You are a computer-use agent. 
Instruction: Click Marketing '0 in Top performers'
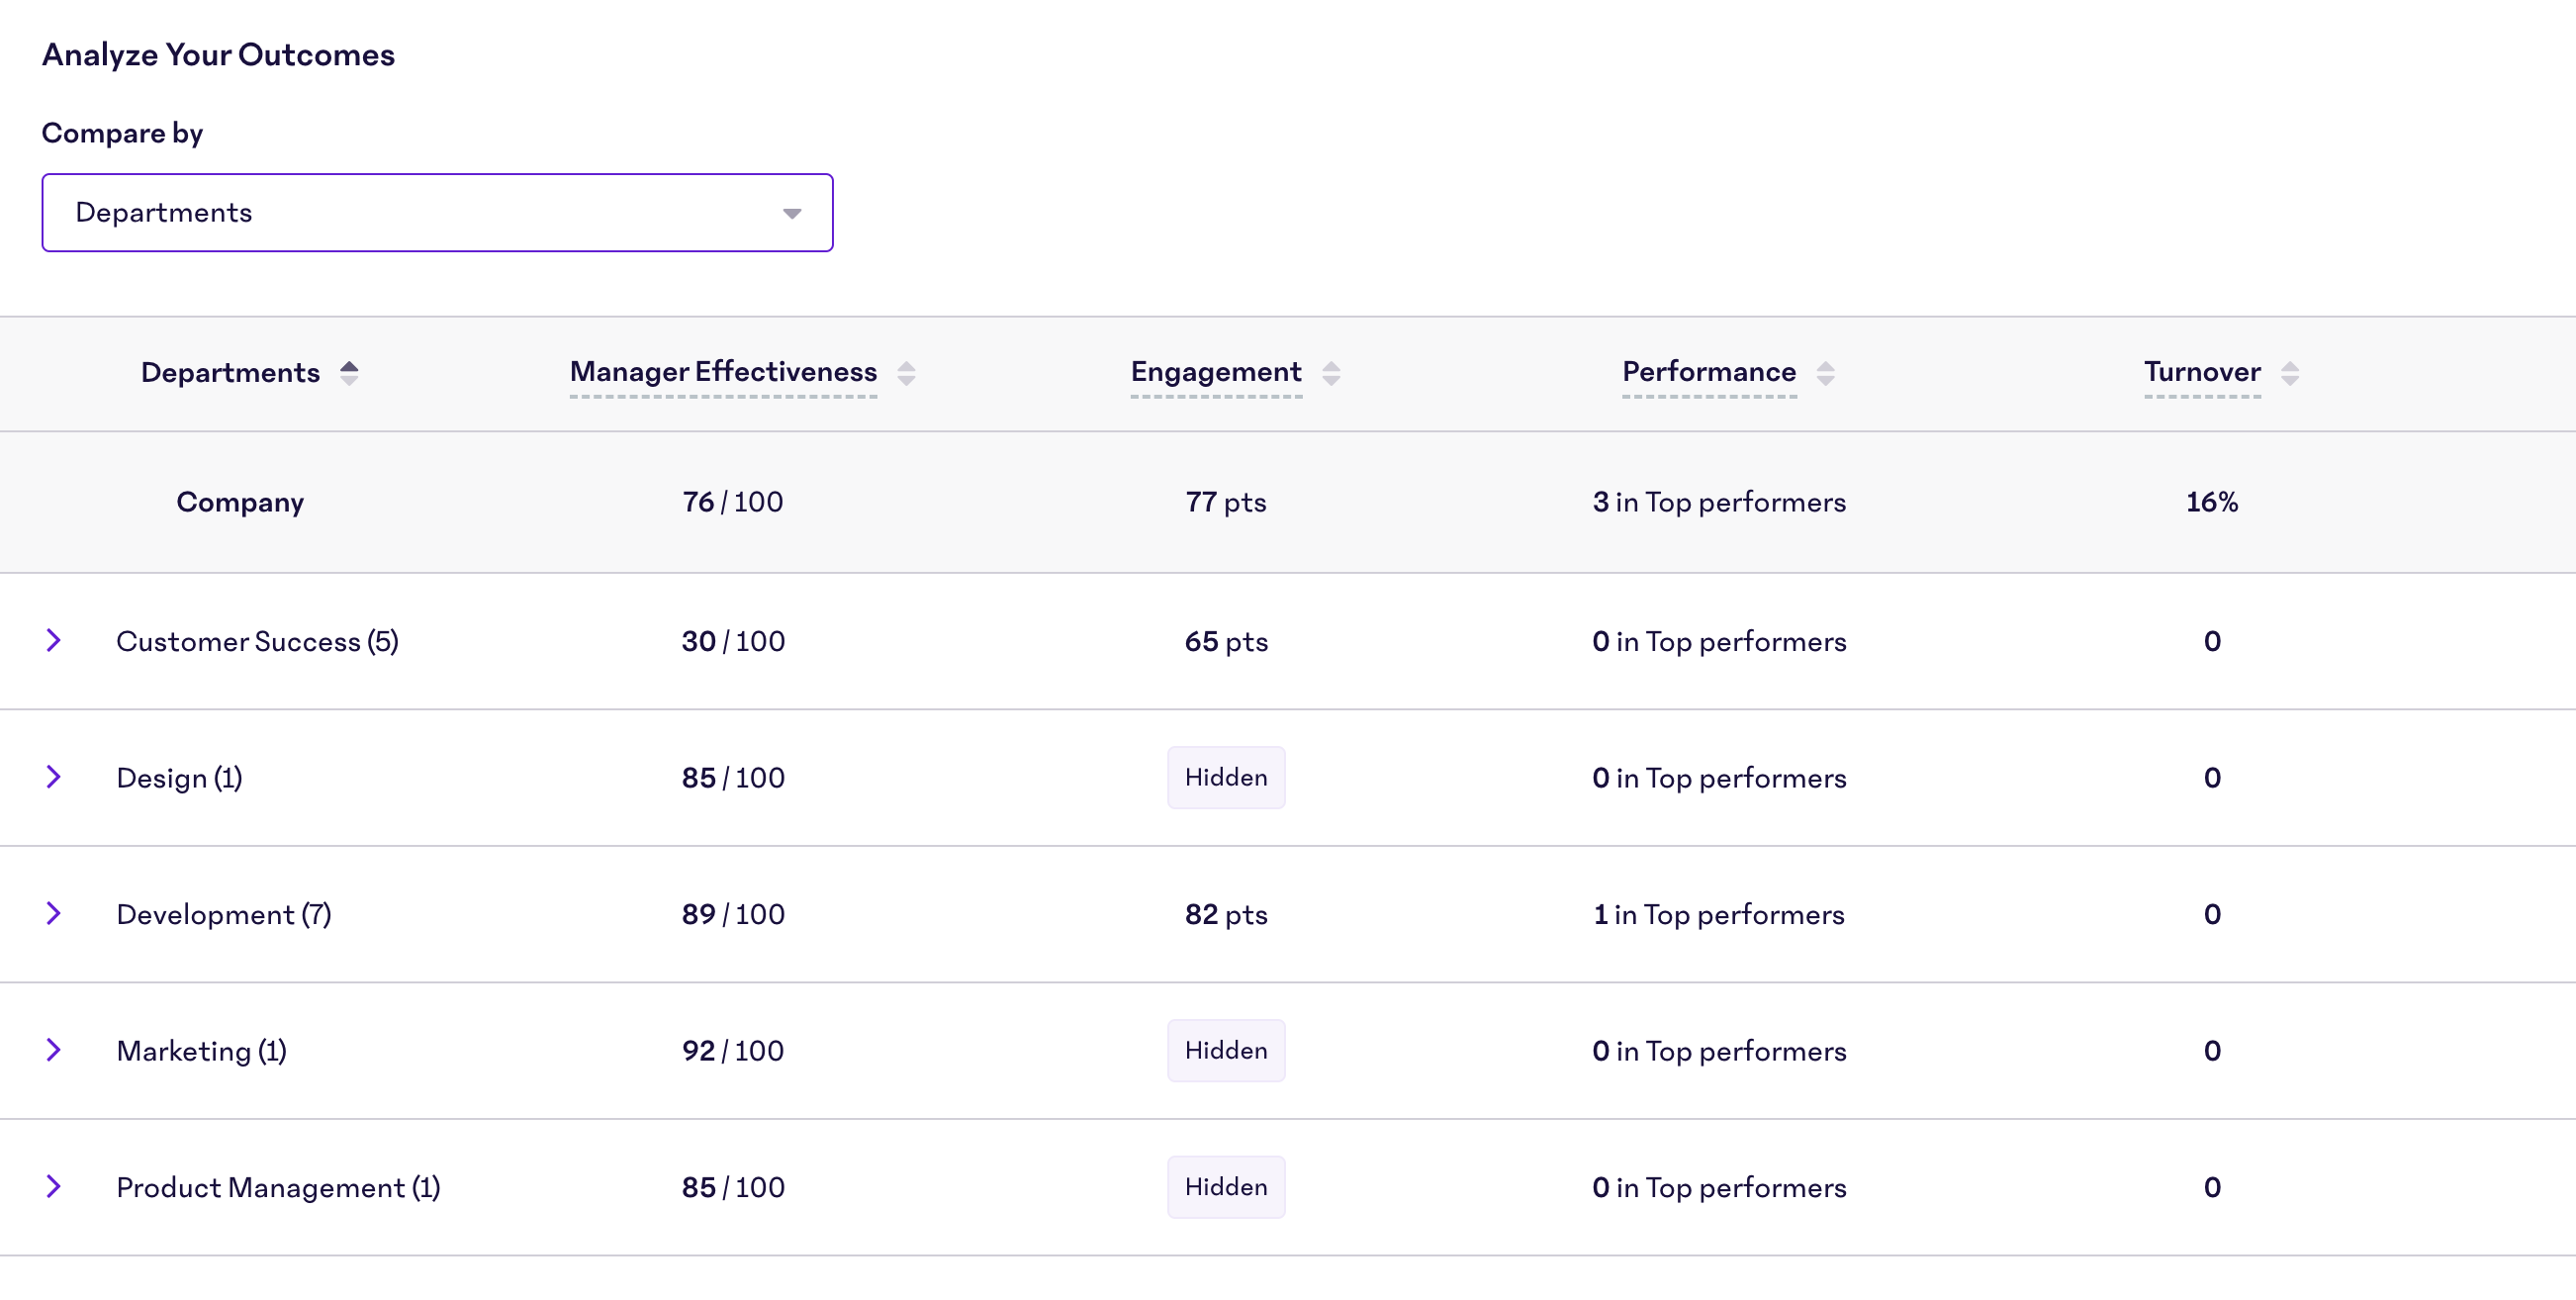point(1719,1051)
